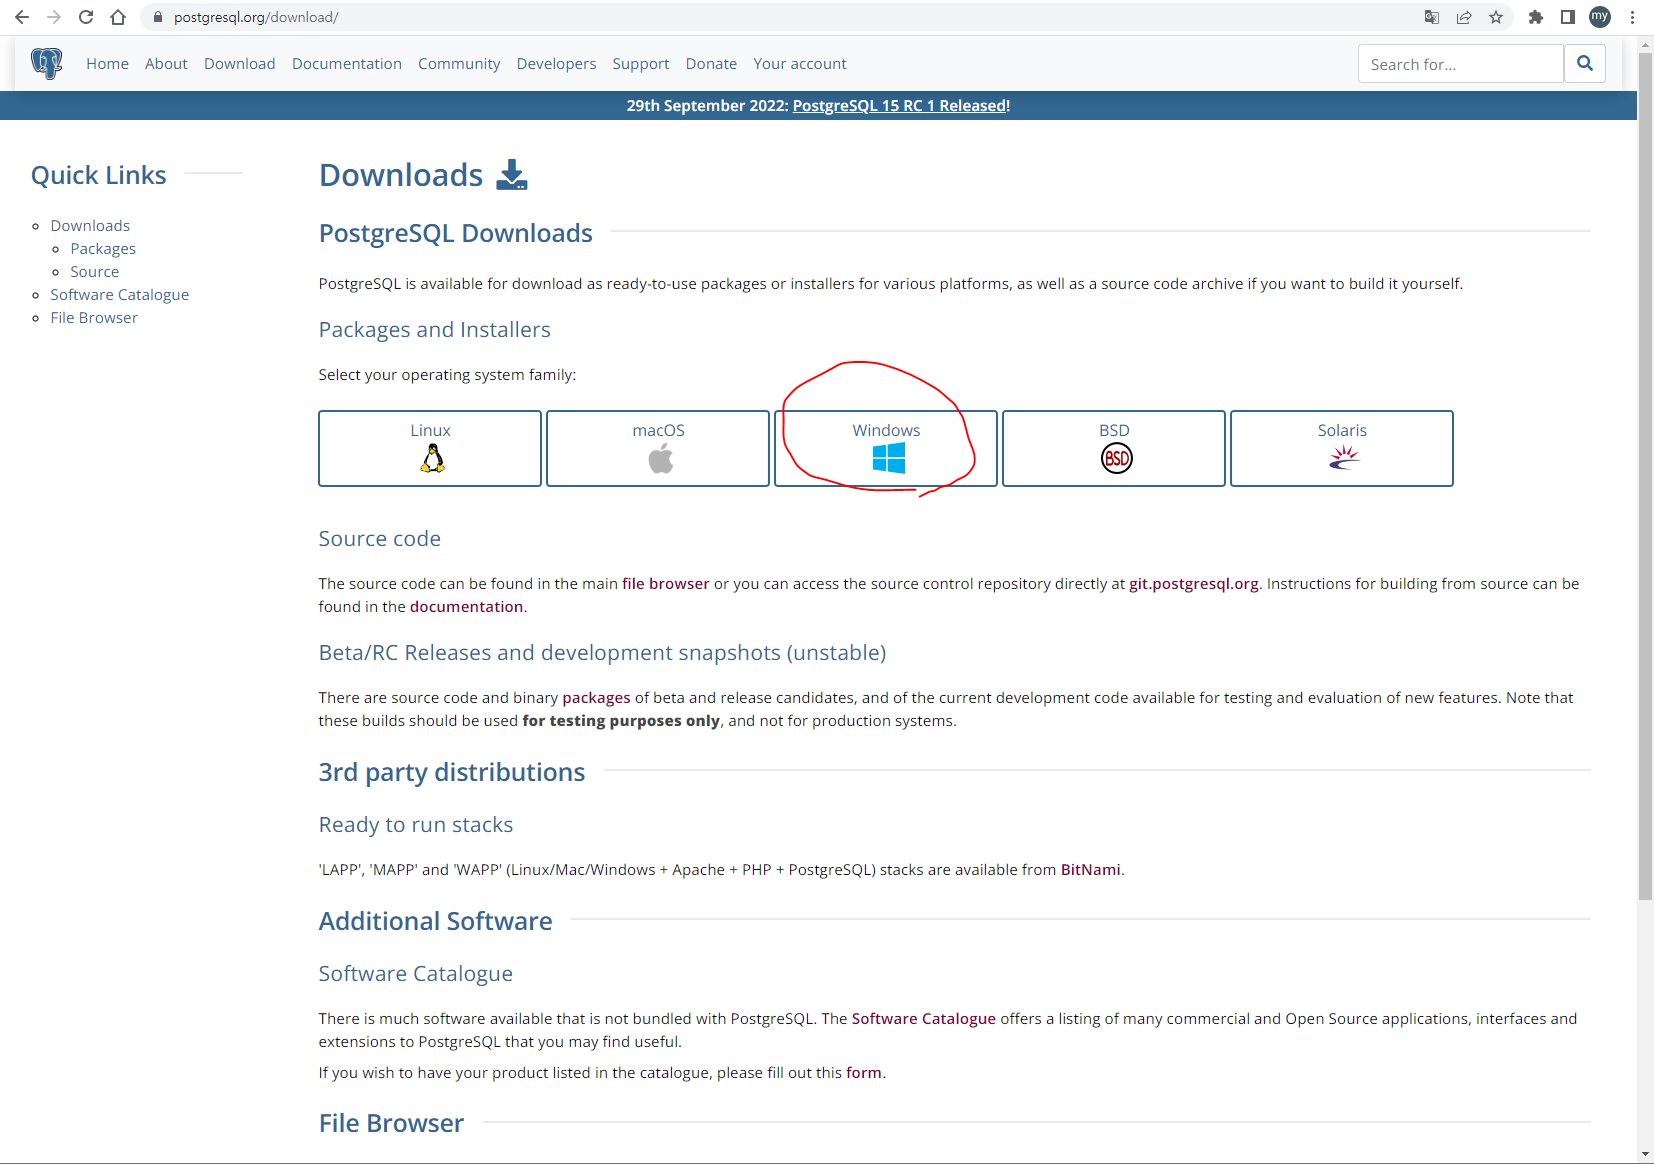Click the Linux penguin icon
The height and width of the screenshot is (1164, 1654).
pyautogui.click(x=432, y=458)
